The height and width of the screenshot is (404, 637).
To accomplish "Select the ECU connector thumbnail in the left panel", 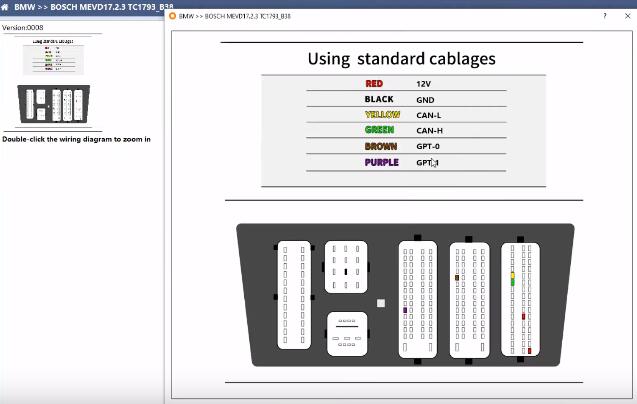I will pos(53,104).
